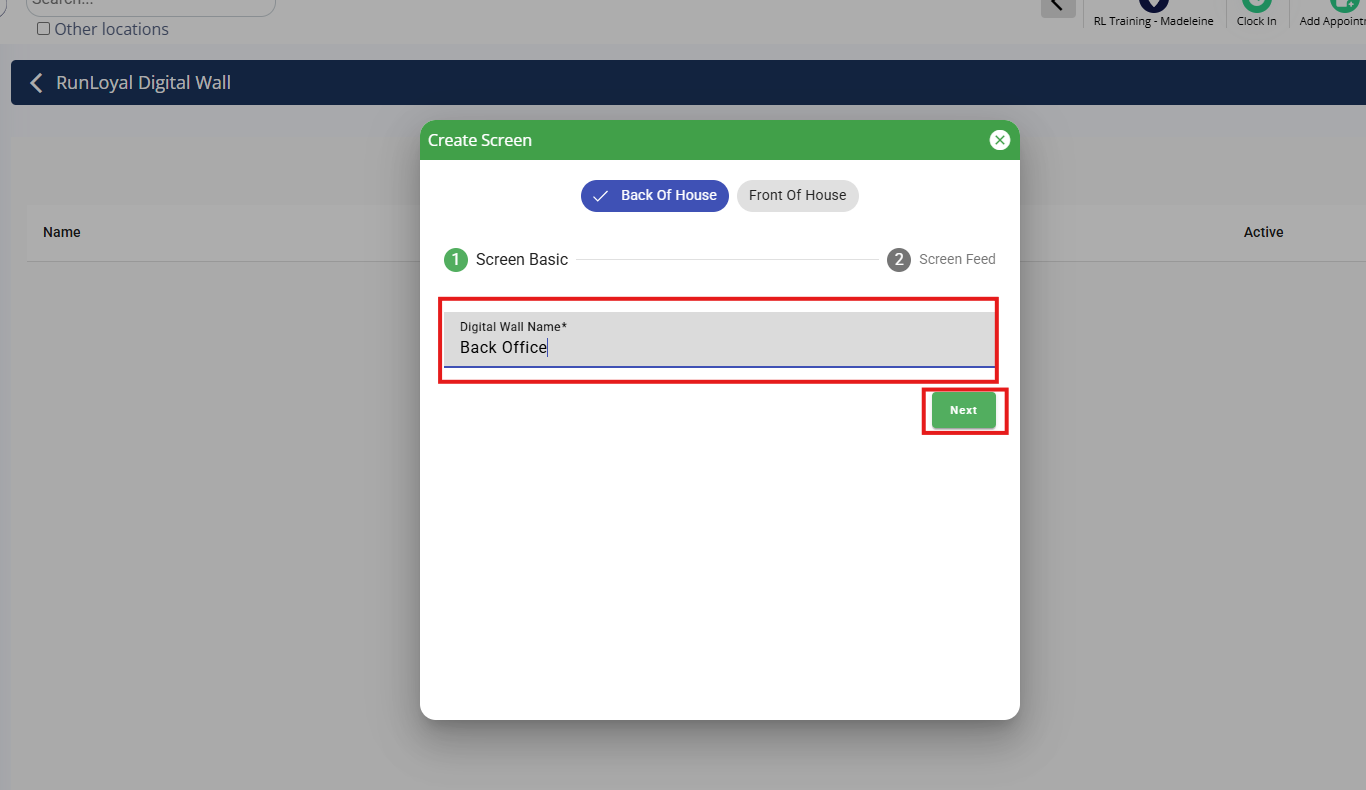Enable the Other locations checkbox
The height and width of the screenshot is (790, 1366).
pos(43,29)
